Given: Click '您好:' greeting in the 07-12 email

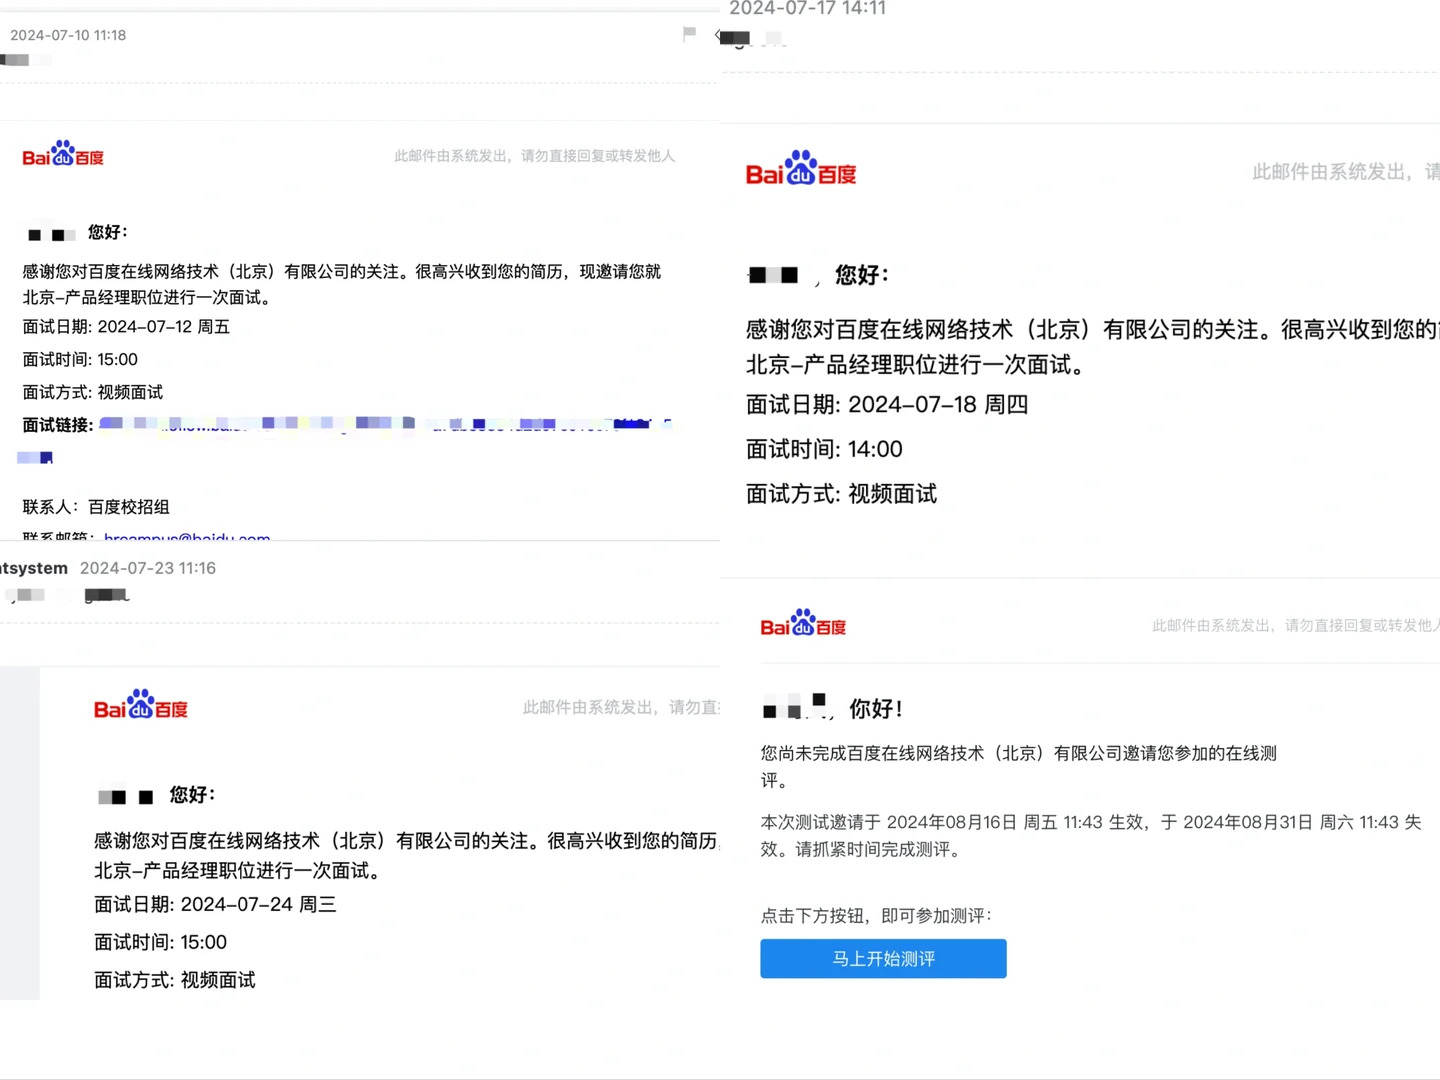Looking at the screenshot, I should [x=107, y=232].
